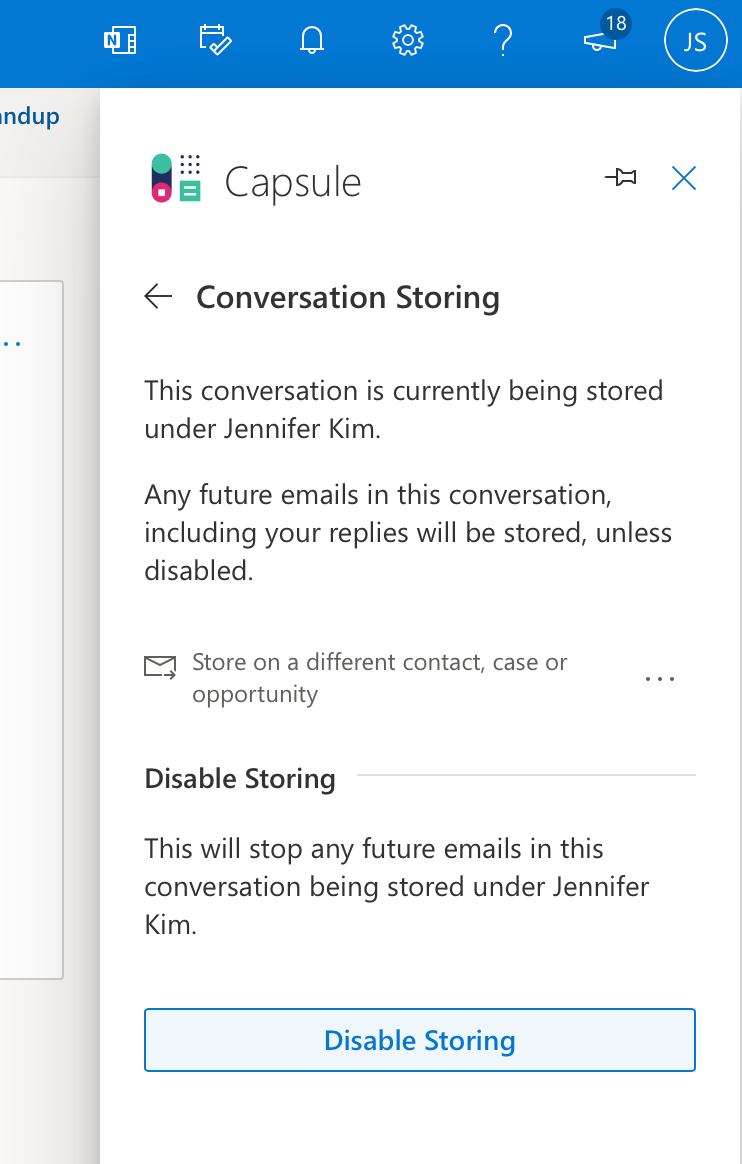Click the store-elsewhere envelope icon
Image resolution: width=742 pixels, height=1164 pixels.
click(x=160, y=667)
